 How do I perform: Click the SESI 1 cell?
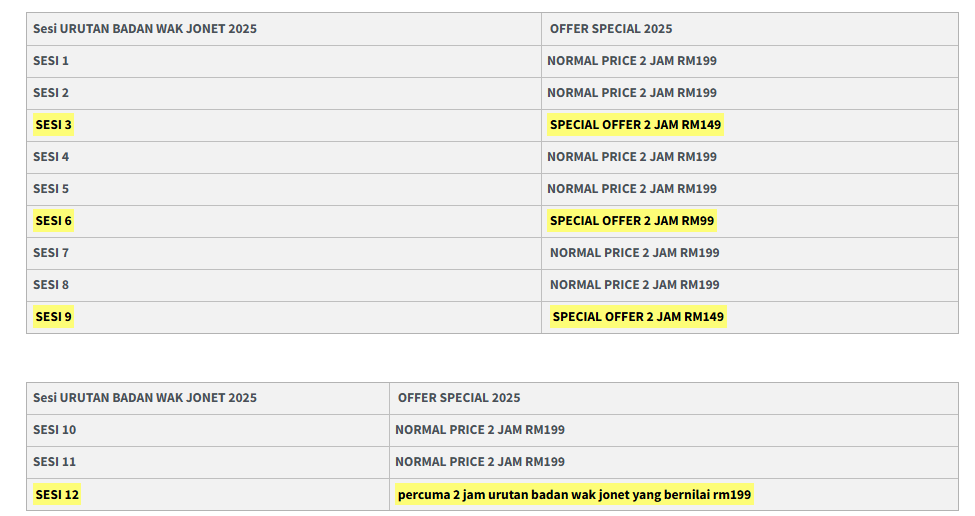51,61
